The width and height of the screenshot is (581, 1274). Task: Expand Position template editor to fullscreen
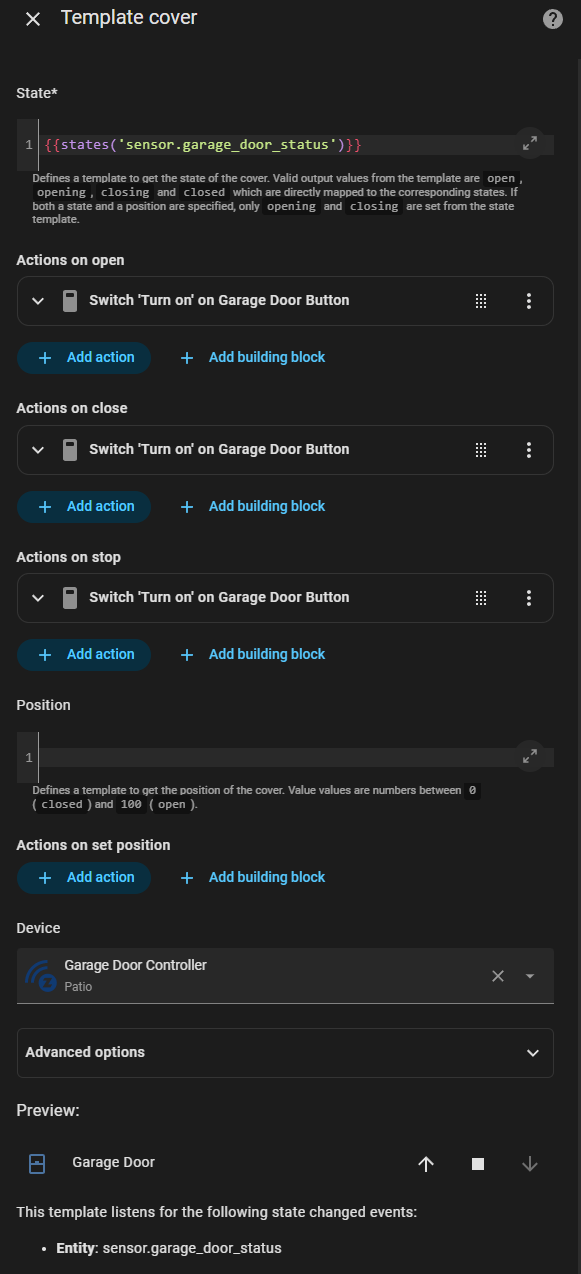[530, 757]
